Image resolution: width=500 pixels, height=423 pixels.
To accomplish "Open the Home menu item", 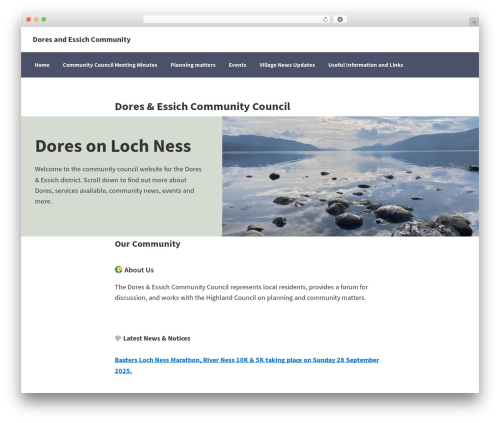I will pos(42,65).
